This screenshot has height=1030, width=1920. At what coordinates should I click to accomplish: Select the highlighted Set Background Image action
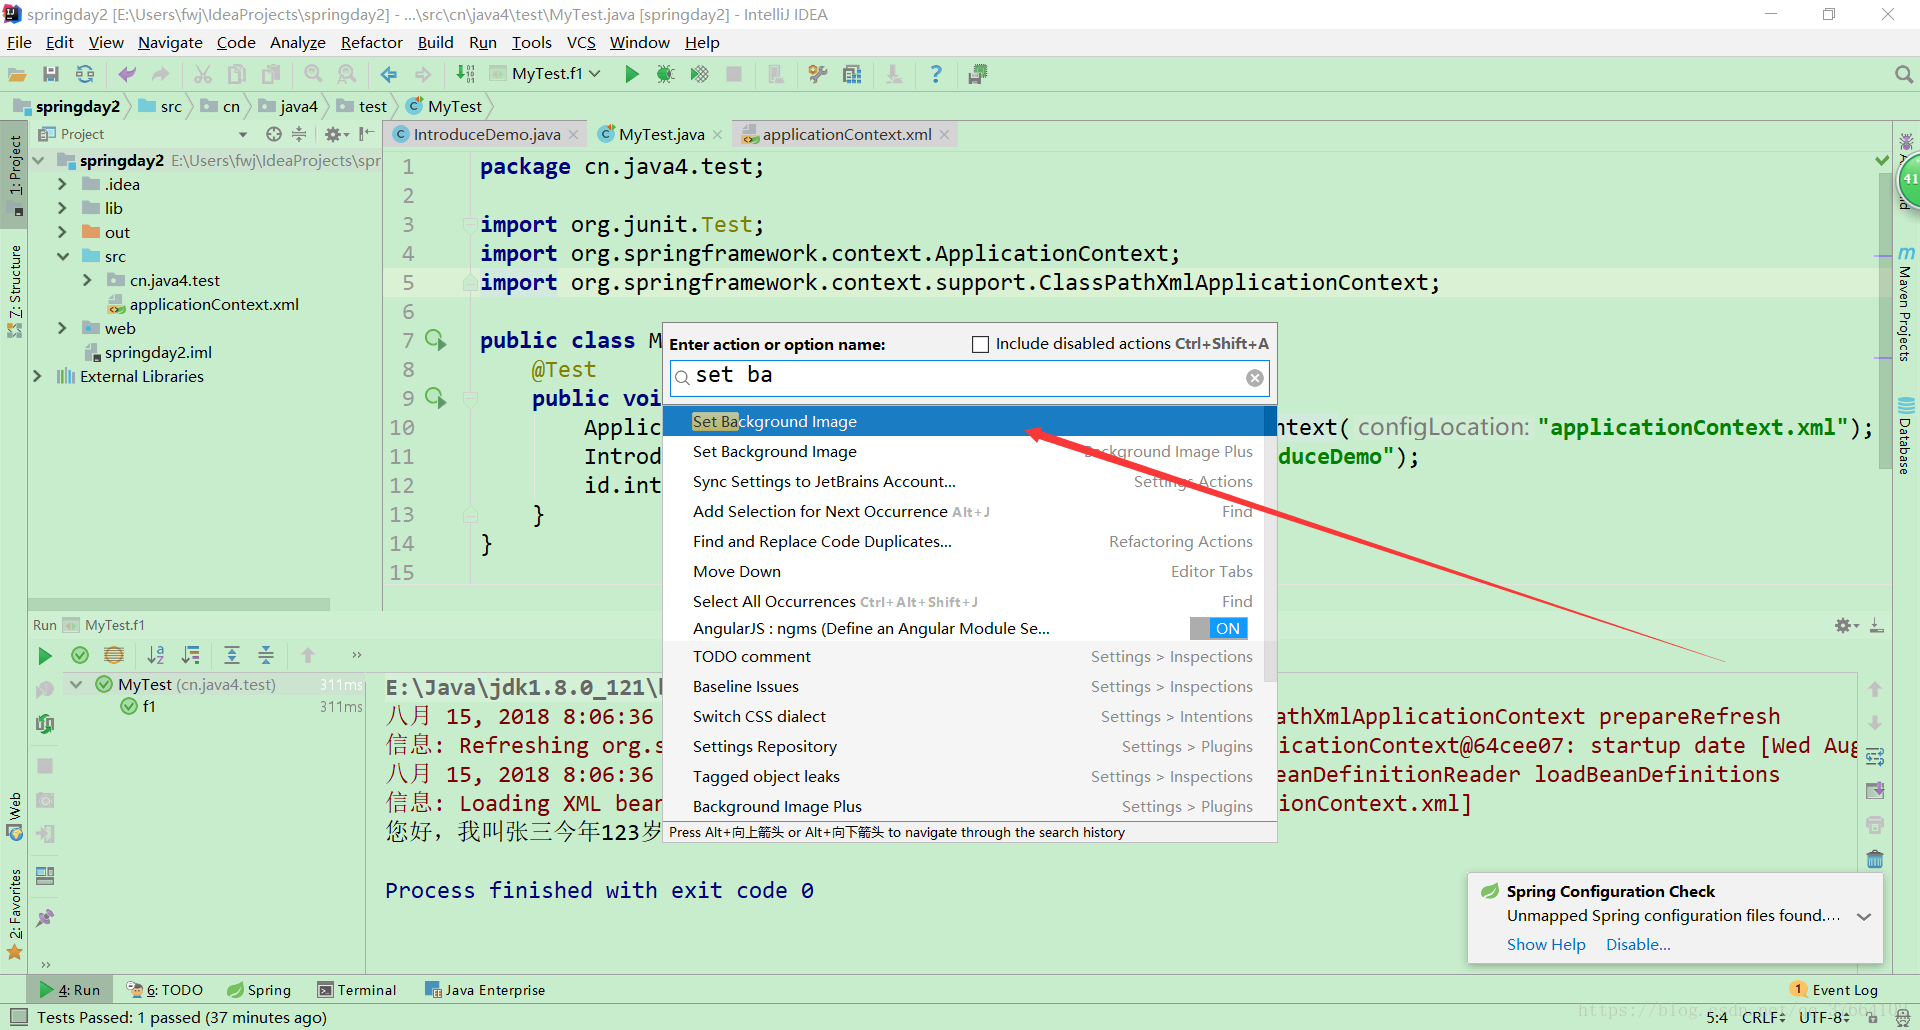964,421
